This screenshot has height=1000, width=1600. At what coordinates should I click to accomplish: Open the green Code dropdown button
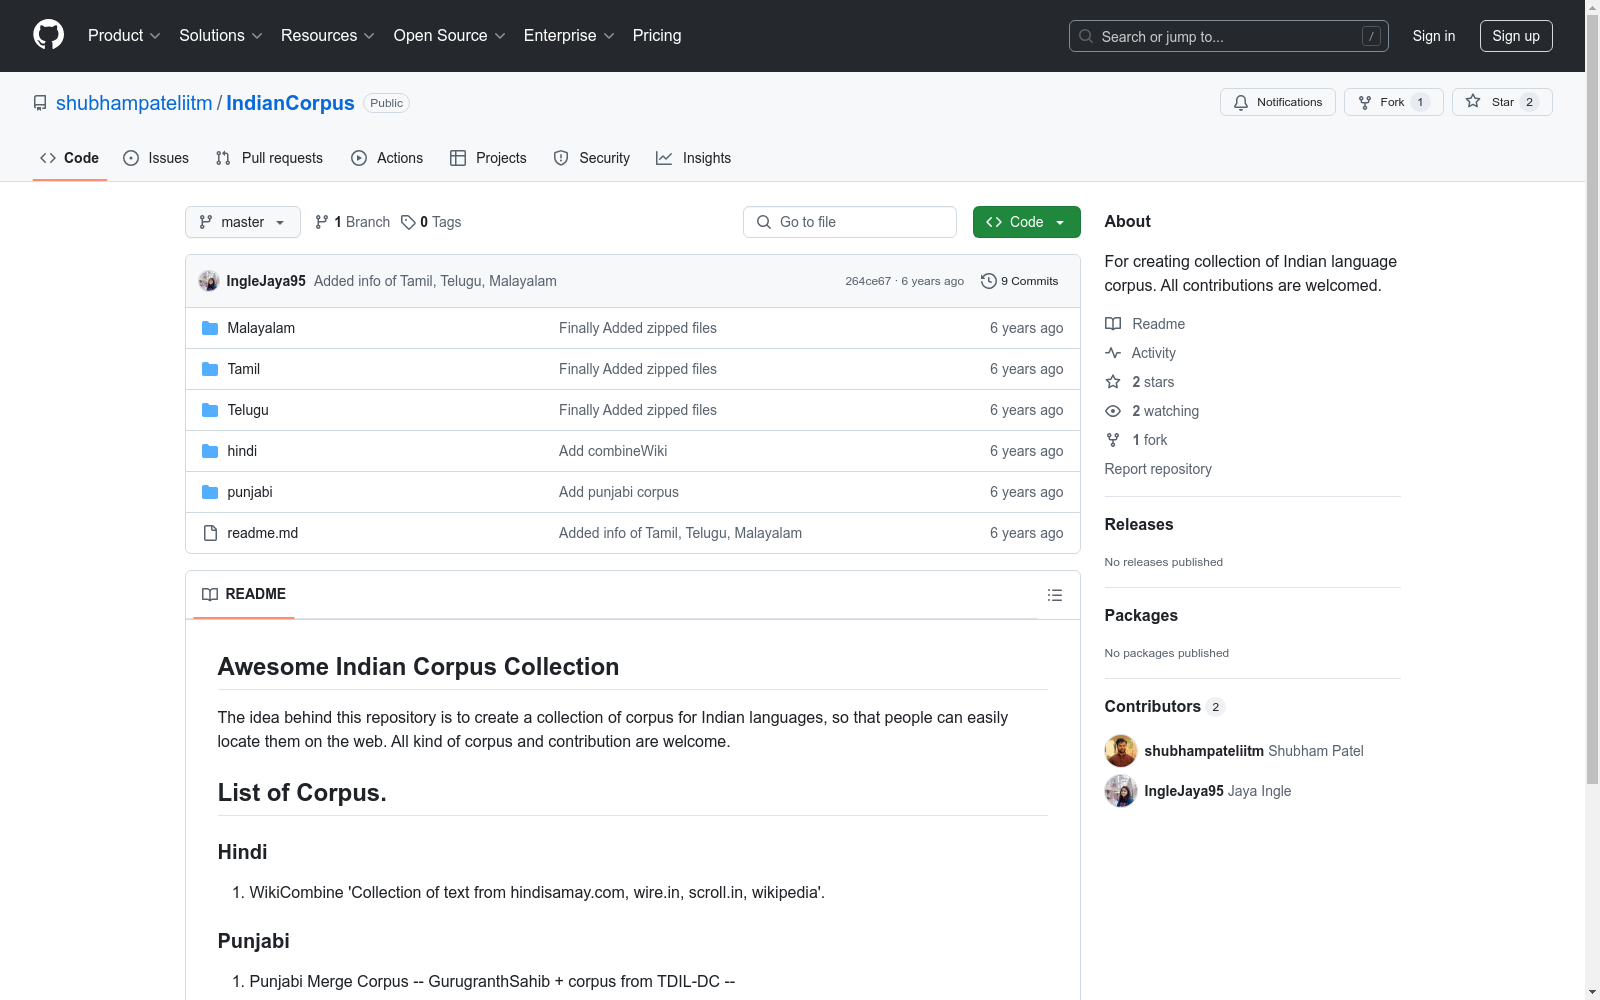pyautogui.click(x=1027, y=222)
